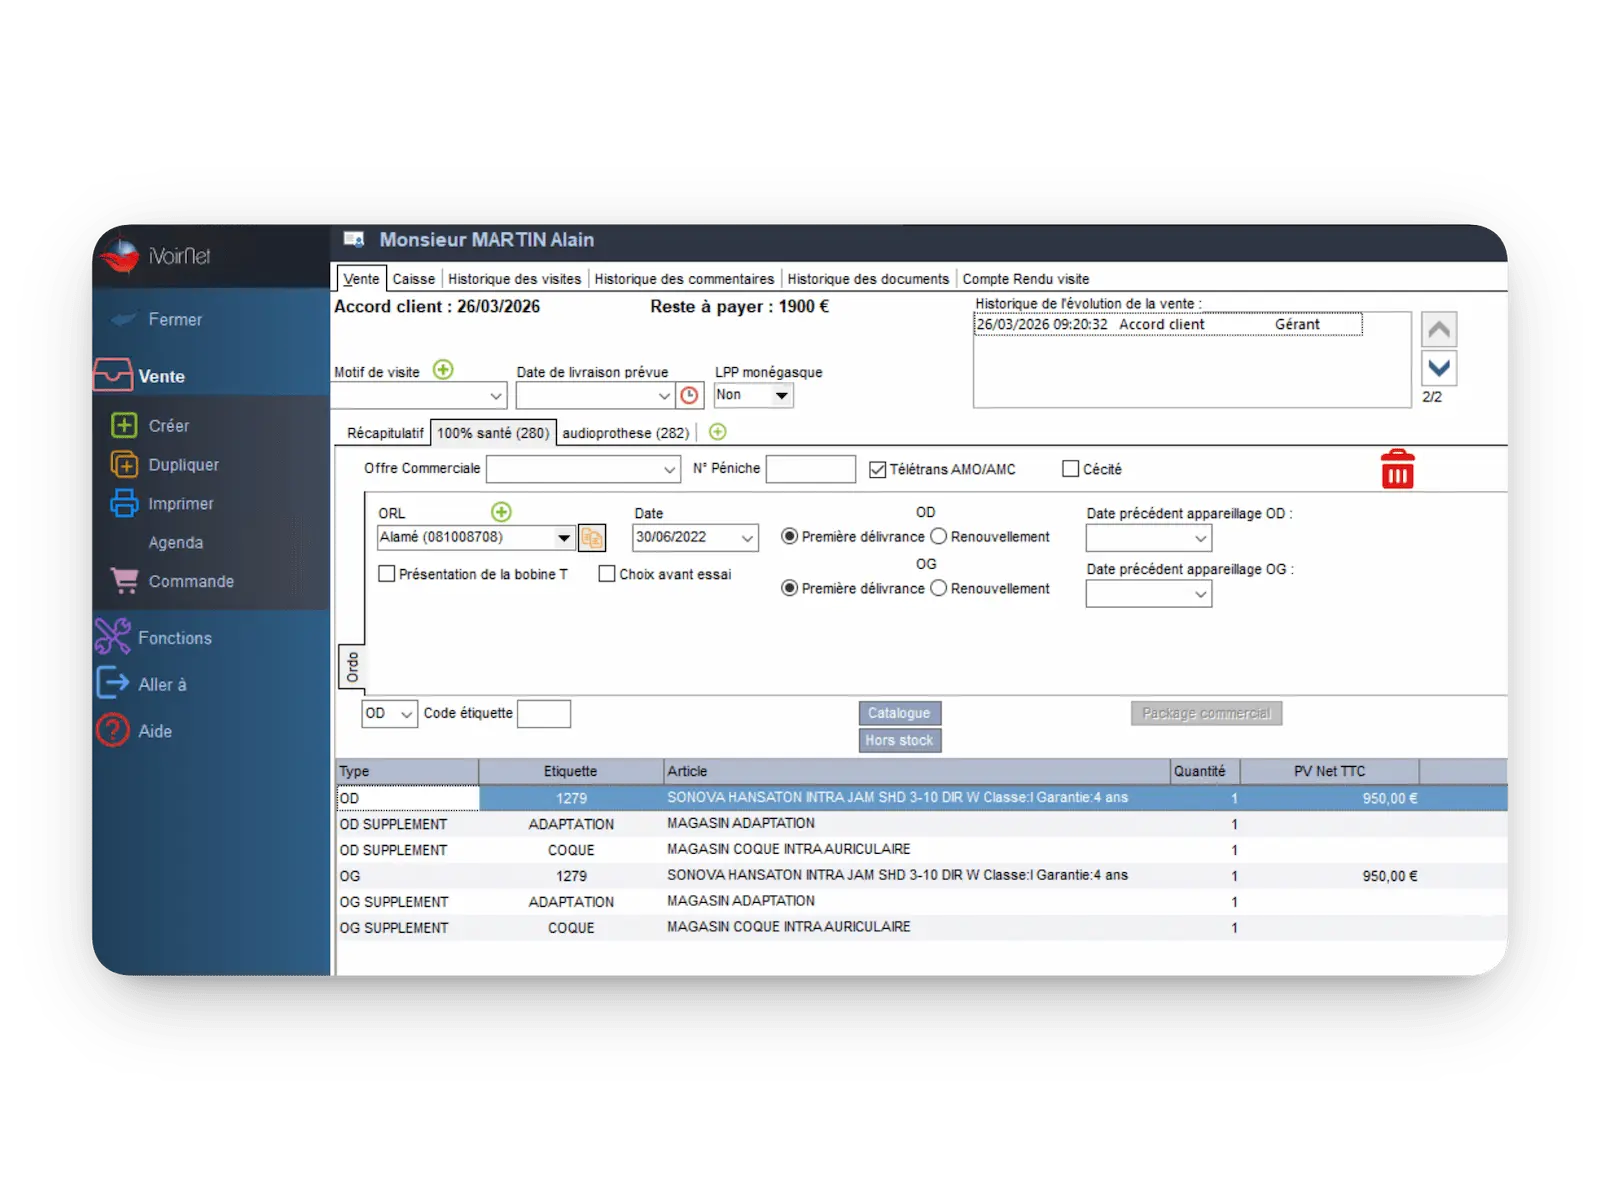Uncheck the Télétrans AMO/AMC checkbox
1600x1200 pixels.
coord(878,469)
